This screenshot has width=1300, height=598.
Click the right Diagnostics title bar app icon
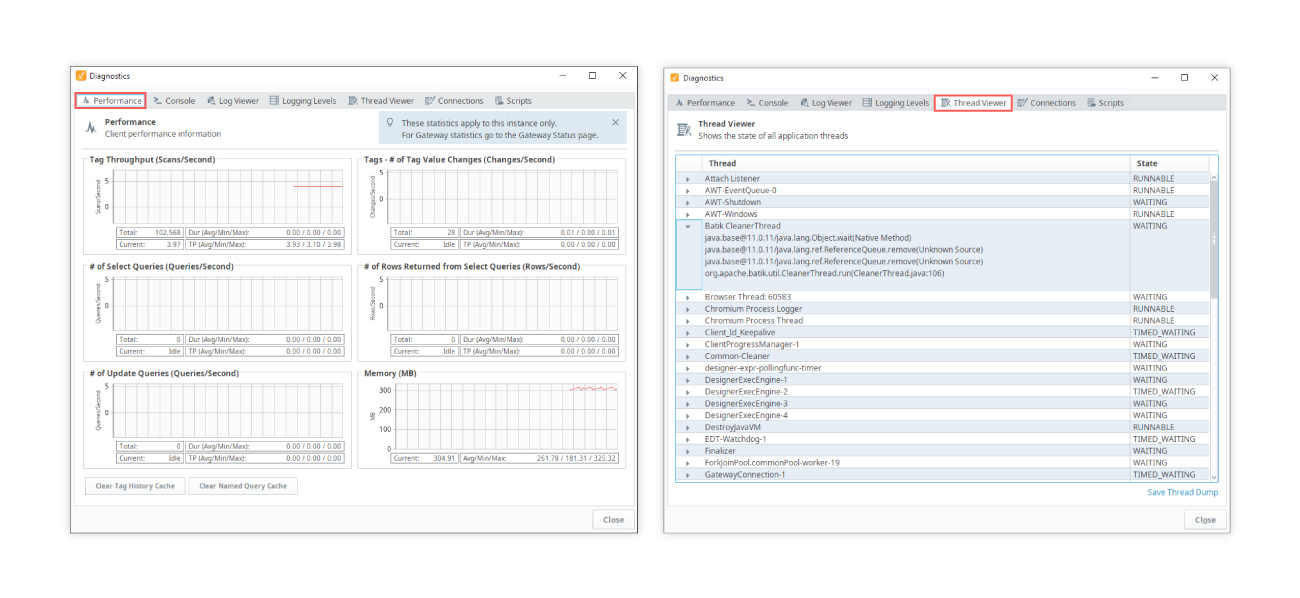[674, 78]
